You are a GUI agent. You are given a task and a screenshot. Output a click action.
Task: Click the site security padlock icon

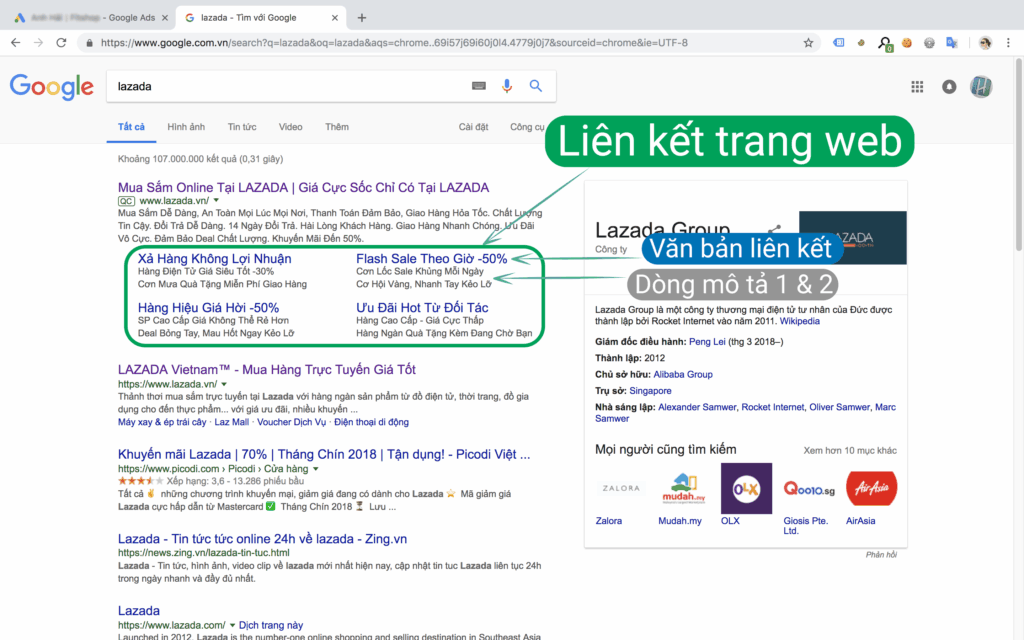(89, 42)
